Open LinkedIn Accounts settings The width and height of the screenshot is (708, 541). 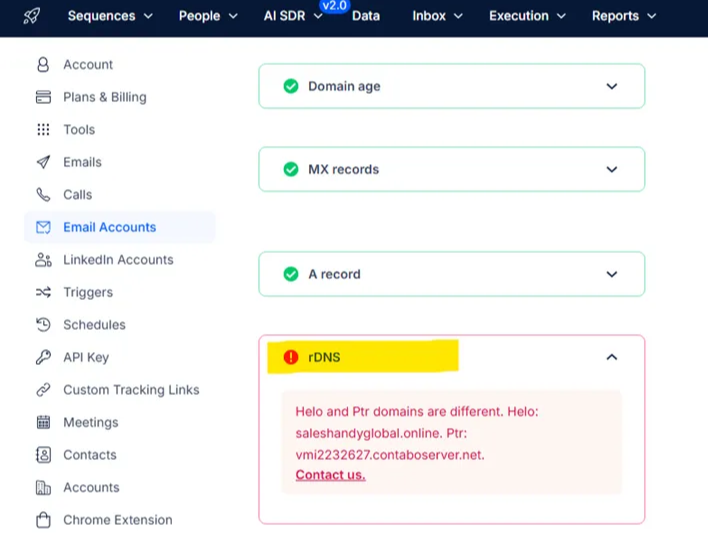pyautogui.click(x=118, y=260)
